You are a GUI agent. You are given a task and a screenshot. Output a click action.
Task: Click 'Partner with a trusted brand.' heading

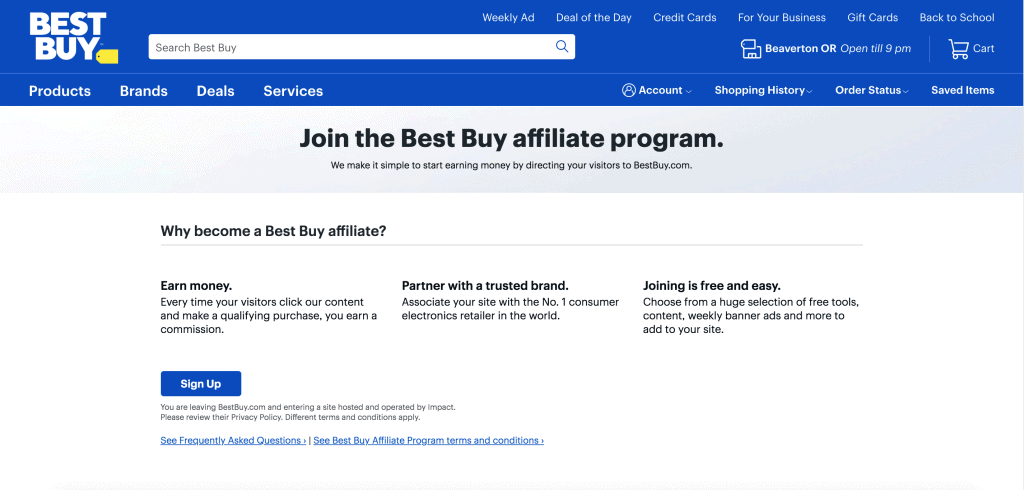pos(485,286)
